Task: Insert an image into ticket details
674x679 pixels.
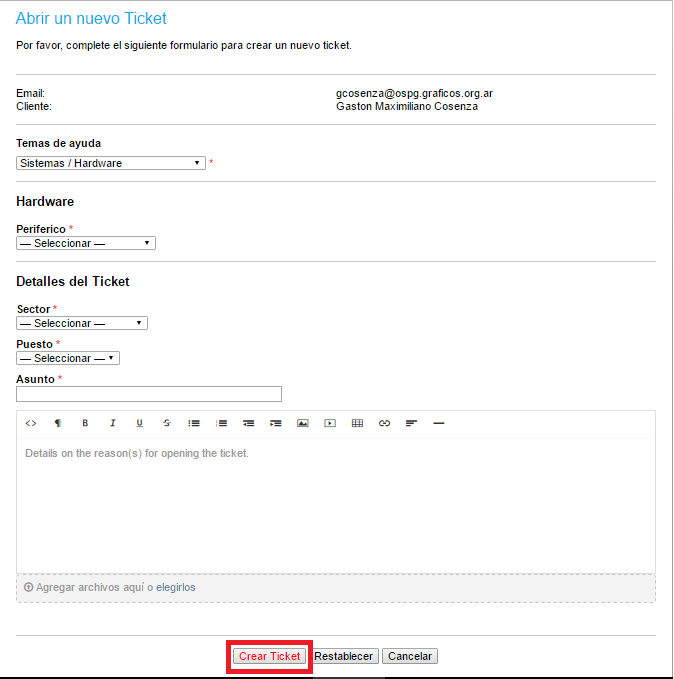Action: click(303, 423)
